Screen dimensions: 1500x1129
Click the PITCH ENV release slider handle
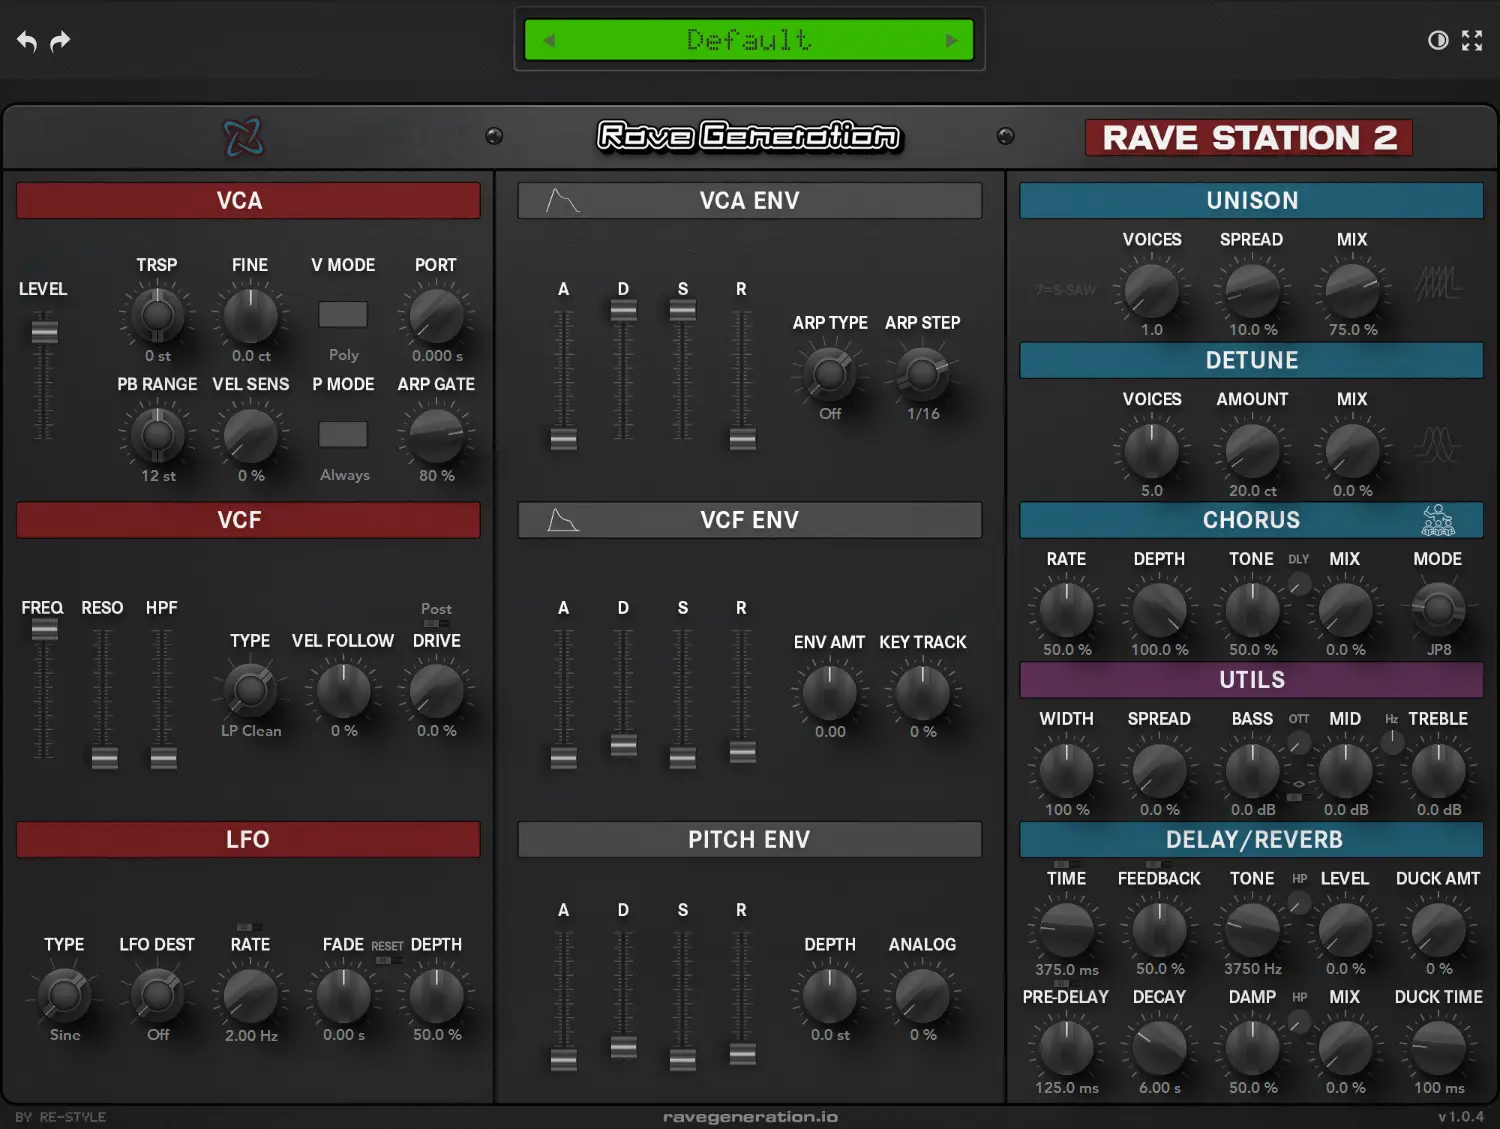(742, 1053)
